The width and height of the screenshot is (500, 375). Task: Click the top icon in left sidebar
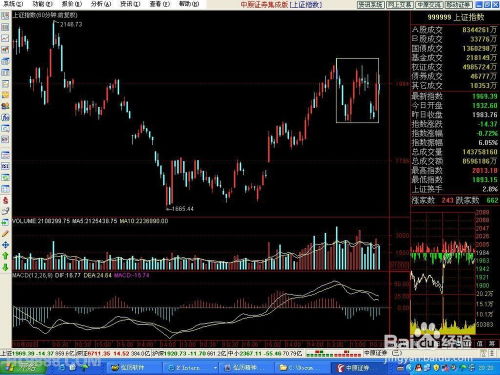tap(5, 16)
